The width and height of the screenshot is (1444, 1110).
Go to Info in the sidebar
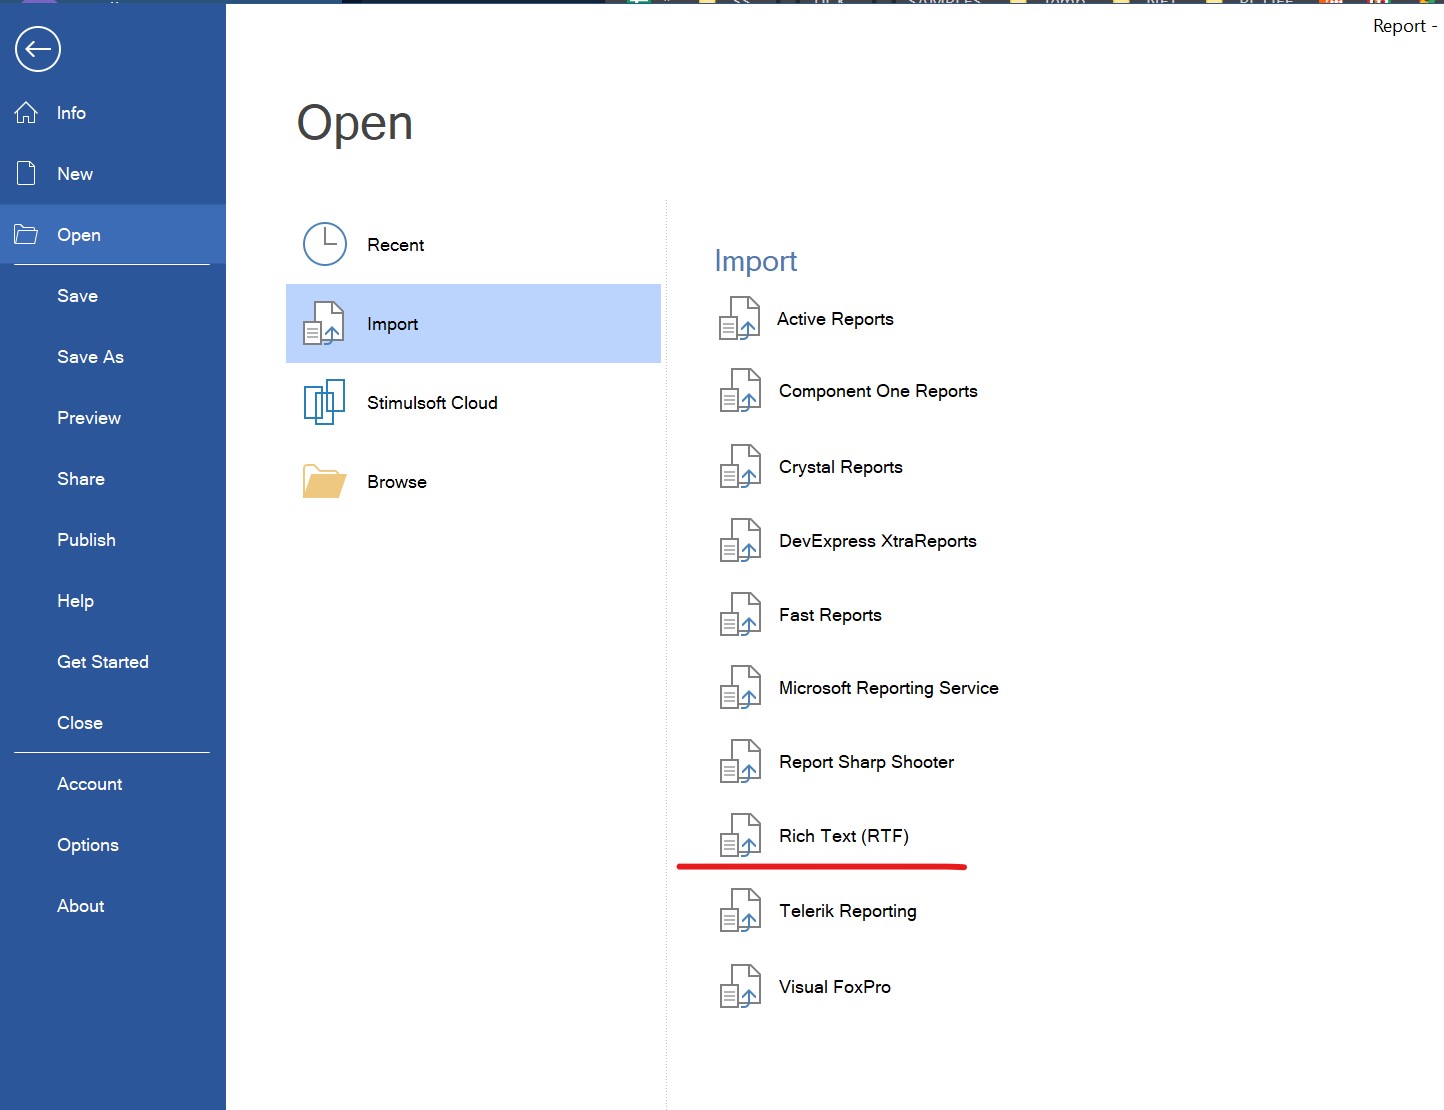(x=71, y=113)
